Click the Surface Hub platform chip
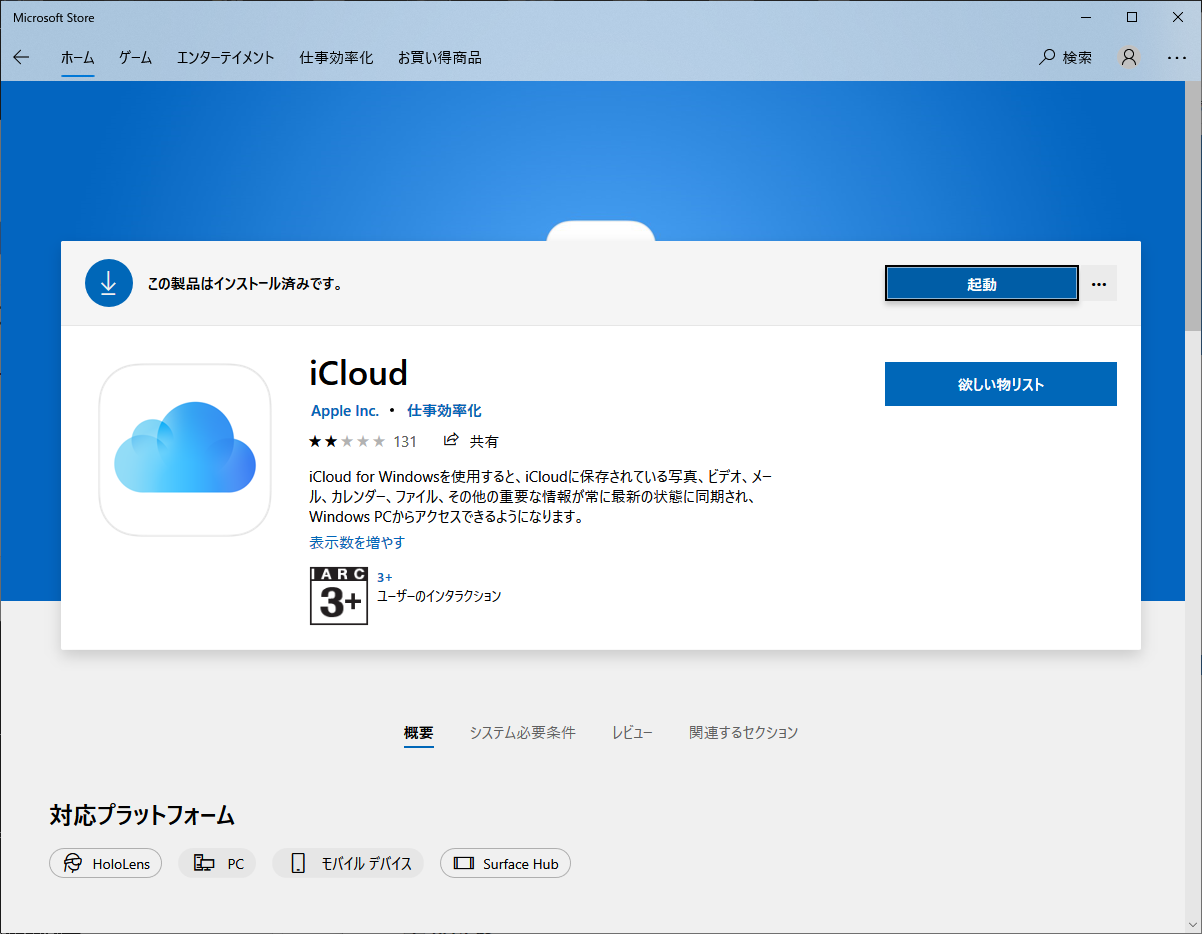This screenshot has width=1202, height=934. point(505,863)
